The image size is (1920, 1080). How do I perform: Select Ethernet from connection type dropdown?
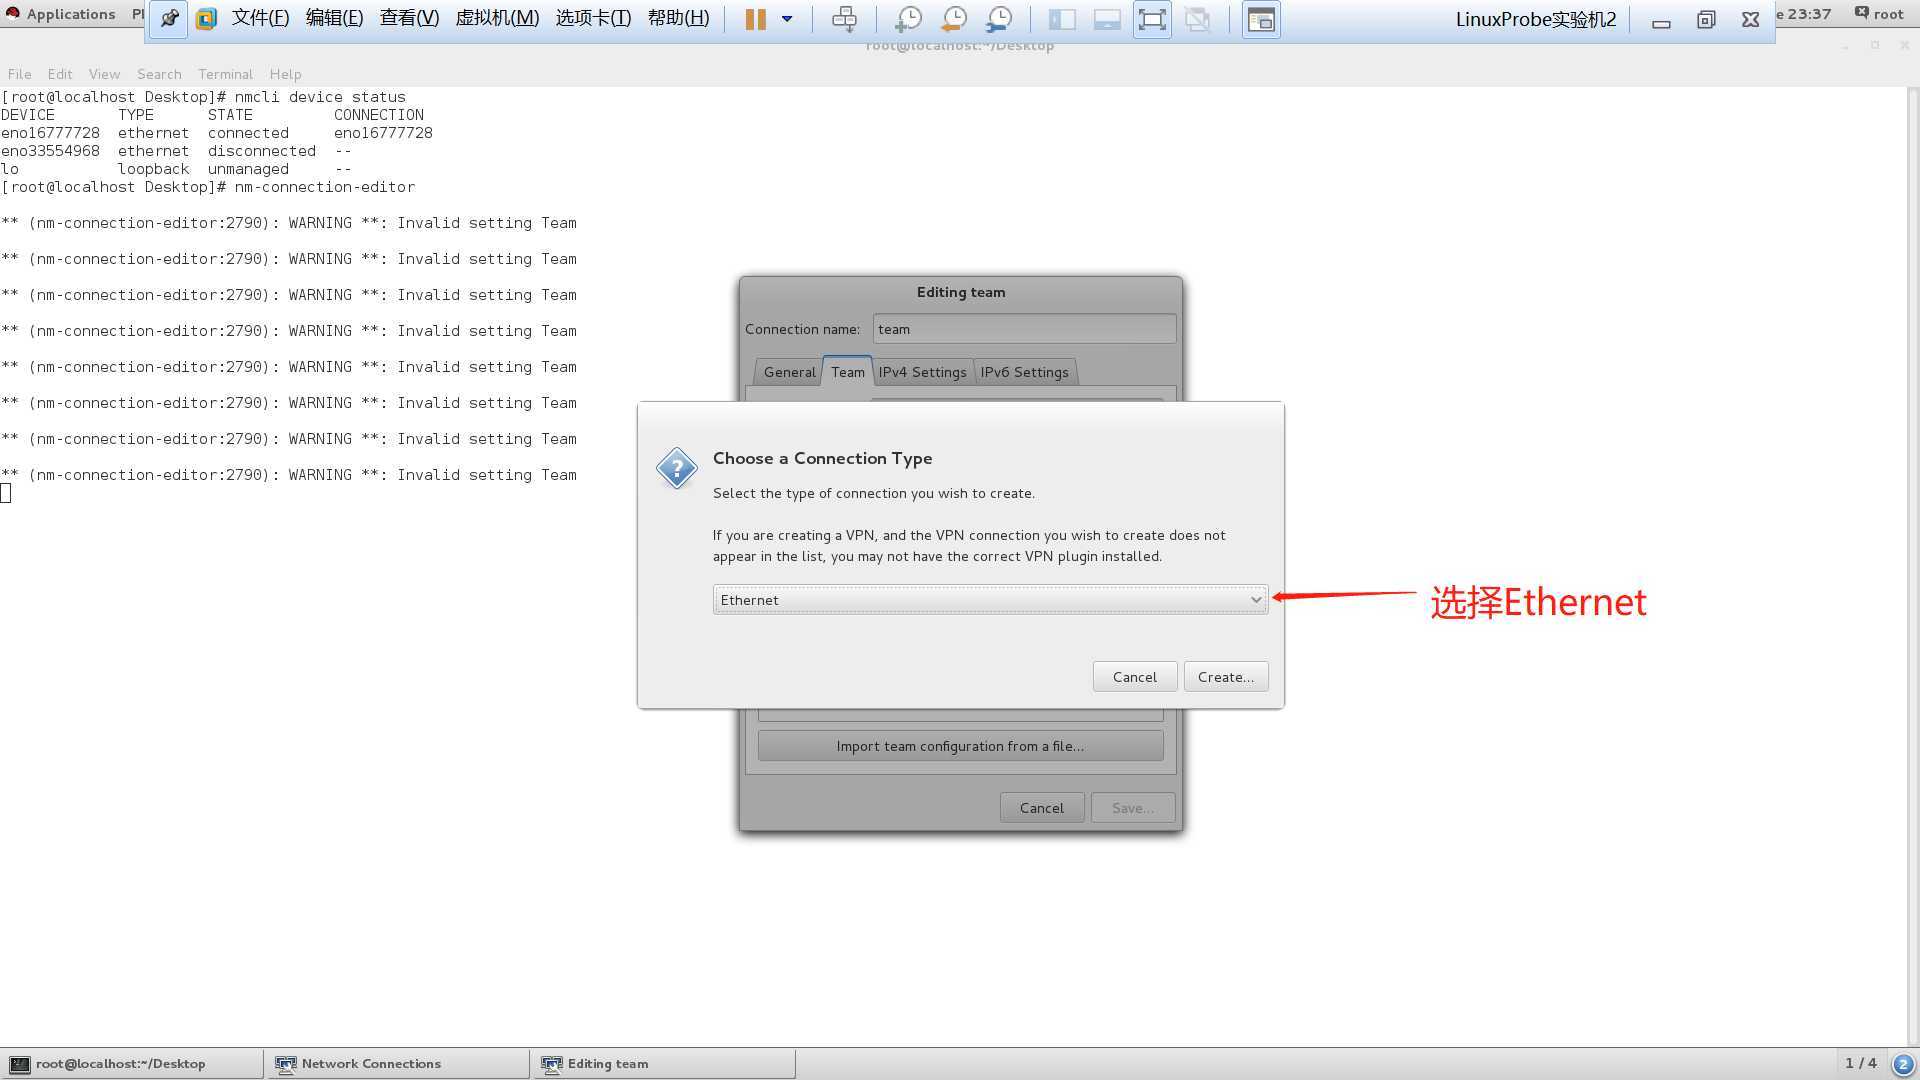tap(988, 599)
